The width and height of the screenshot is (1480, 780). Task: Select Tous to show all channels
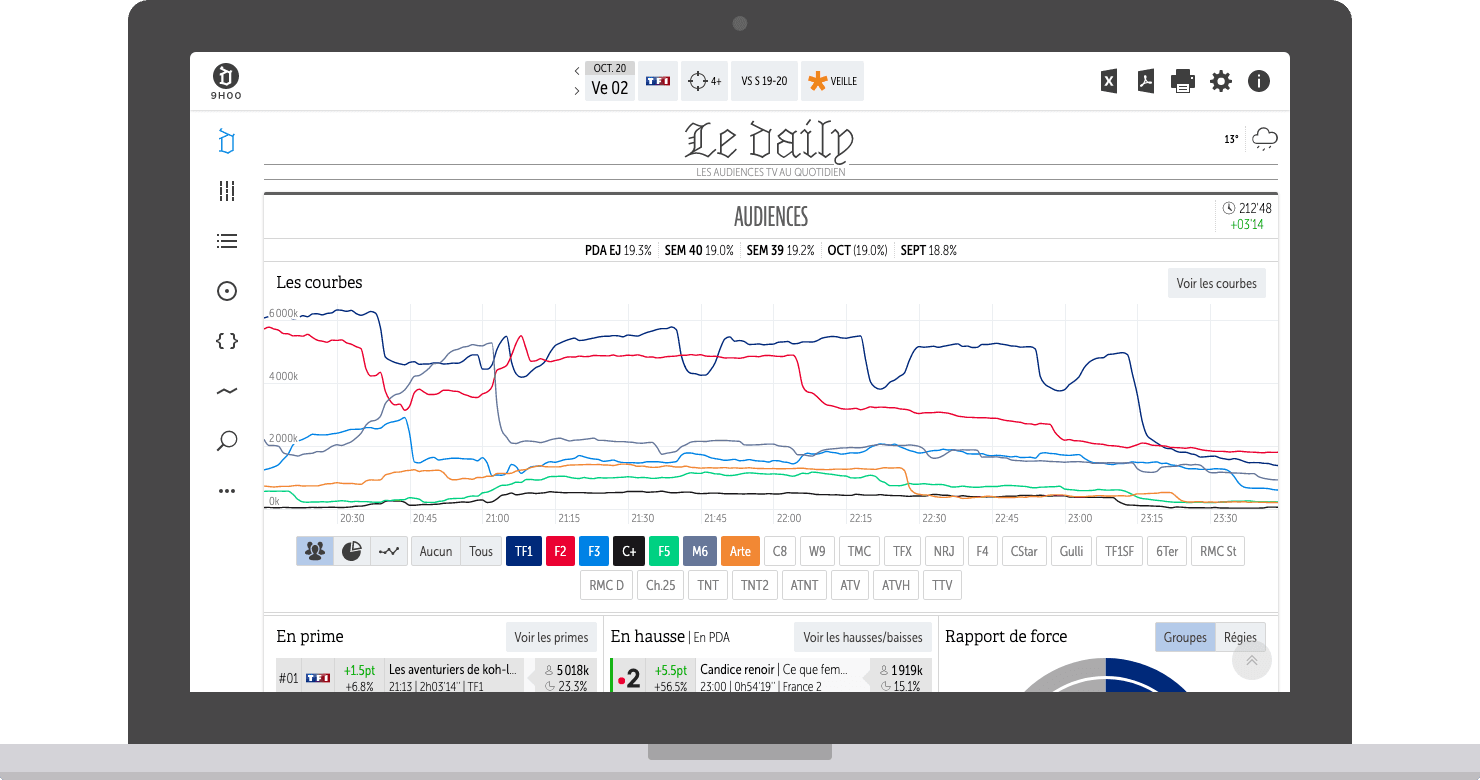[481, 551]
